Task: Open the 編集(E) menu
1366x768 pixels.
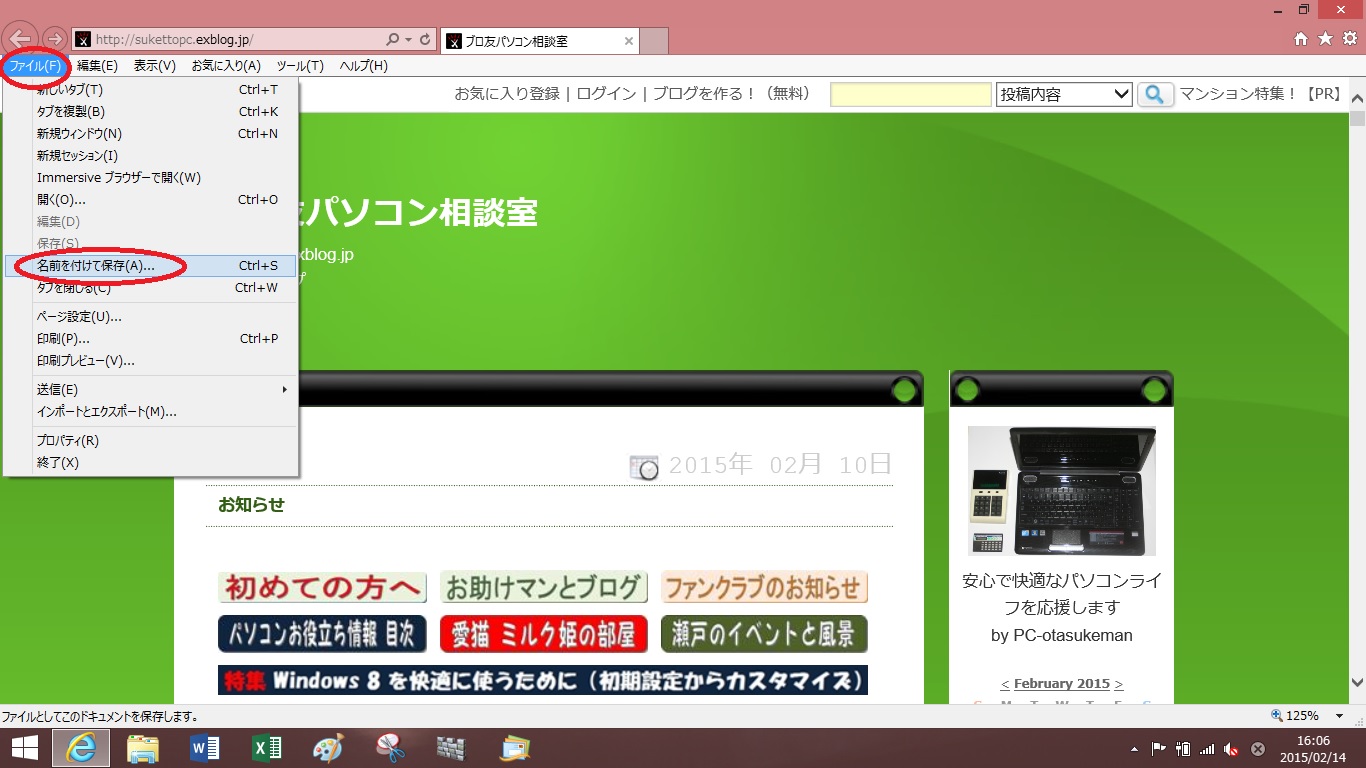Action: tap(97, 66)
